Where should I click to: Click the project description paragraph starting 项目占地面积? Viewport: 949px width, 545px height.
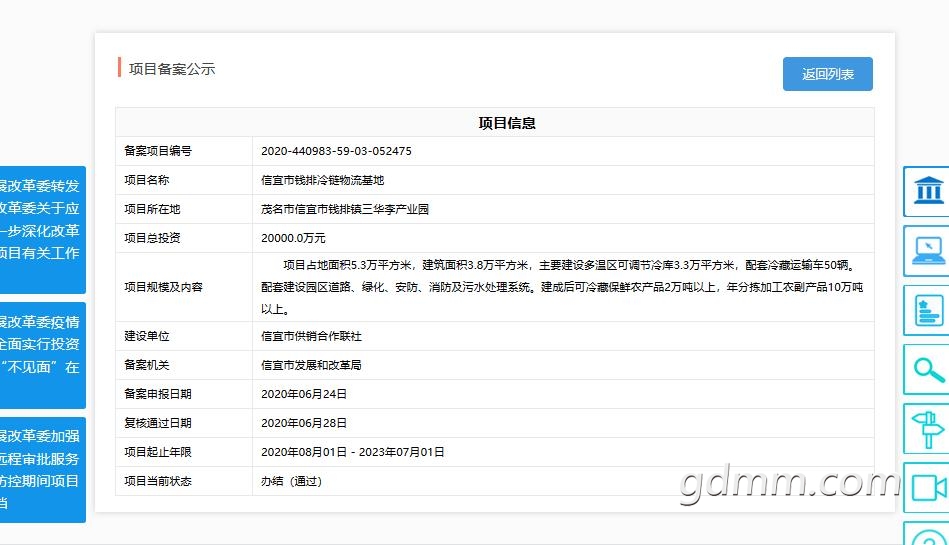coord(562,287)
